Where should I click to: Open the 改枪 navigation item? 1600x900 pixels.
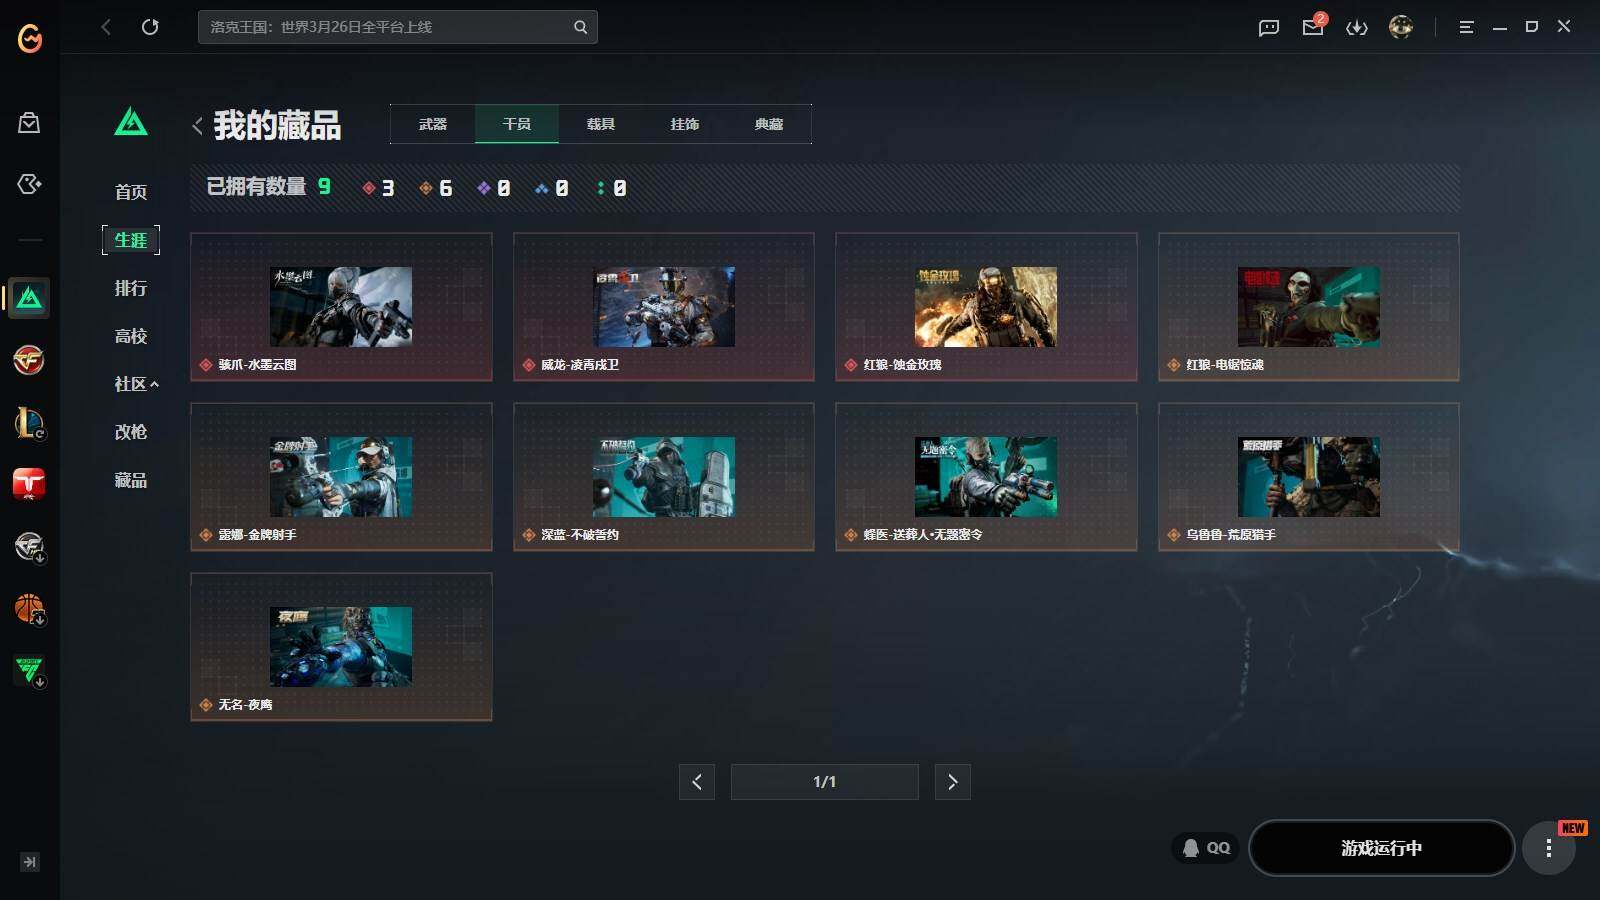coord(131,432)
